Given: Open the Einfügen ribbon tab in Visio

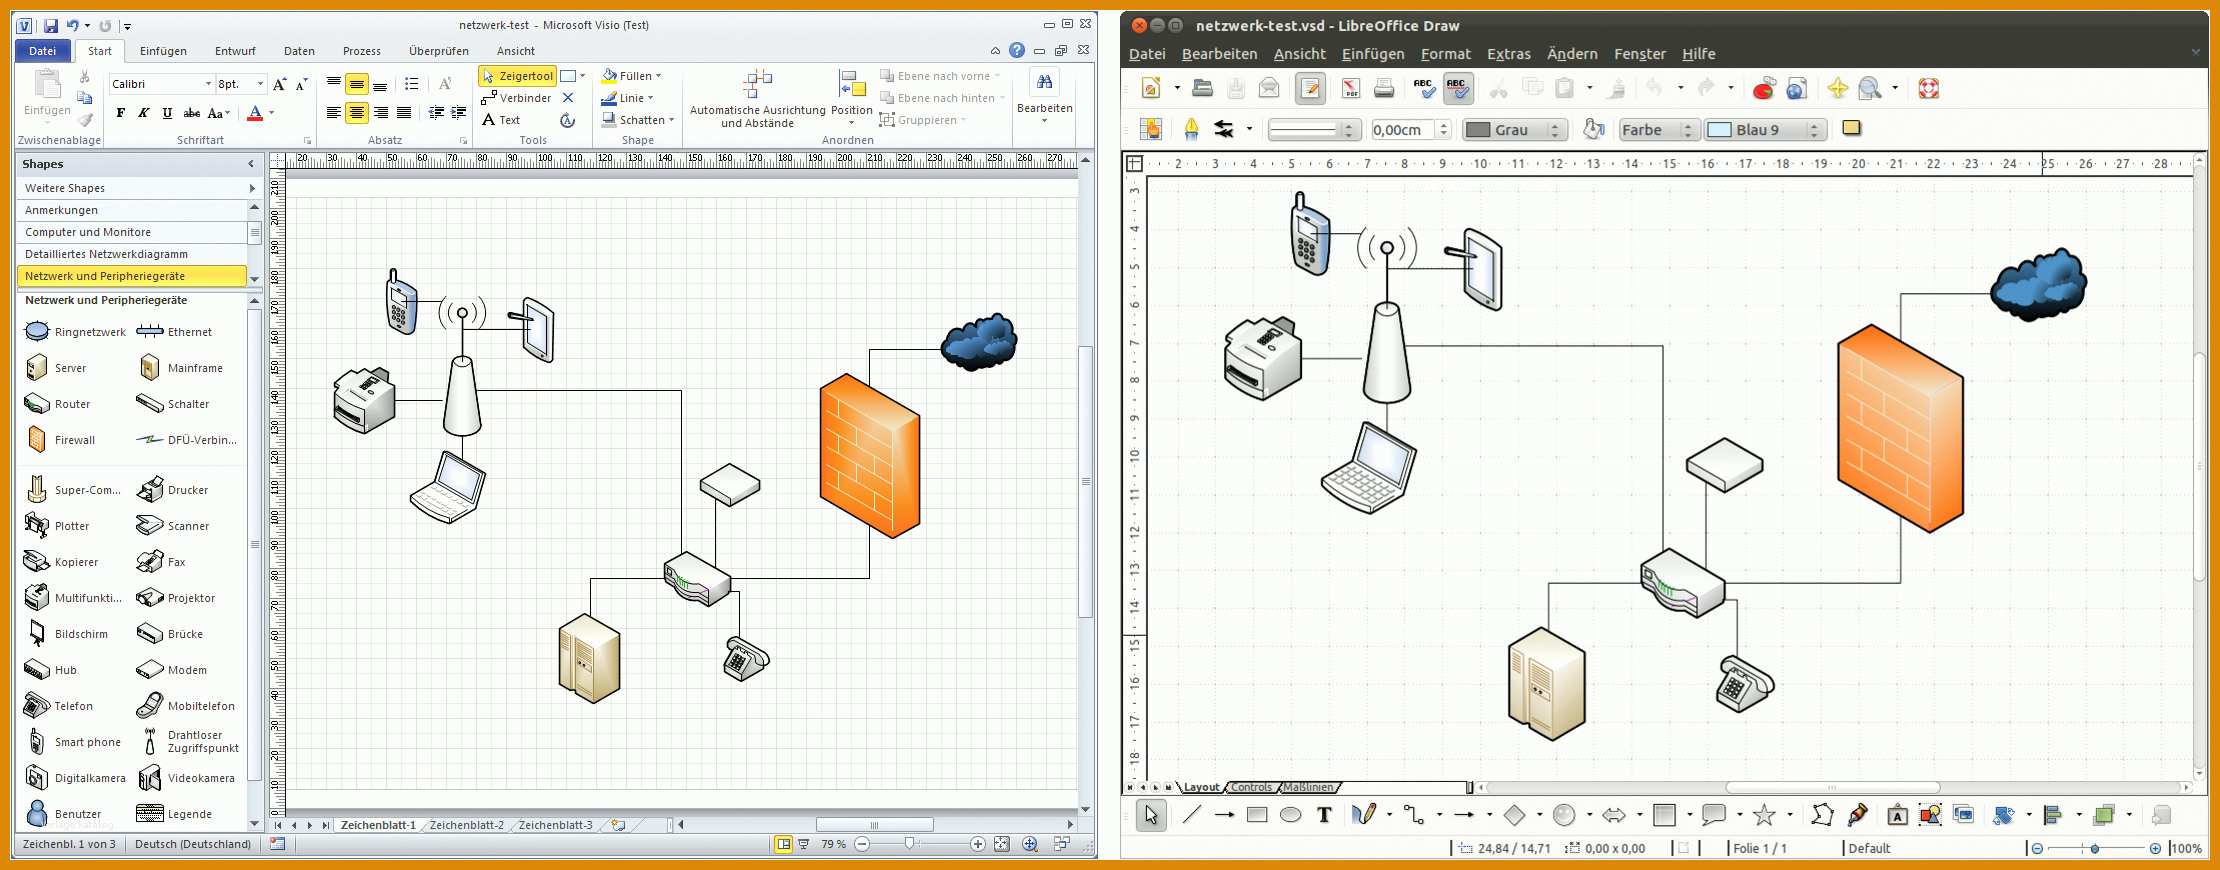Looking at the screenshot, I should click(x=163, y=51).
